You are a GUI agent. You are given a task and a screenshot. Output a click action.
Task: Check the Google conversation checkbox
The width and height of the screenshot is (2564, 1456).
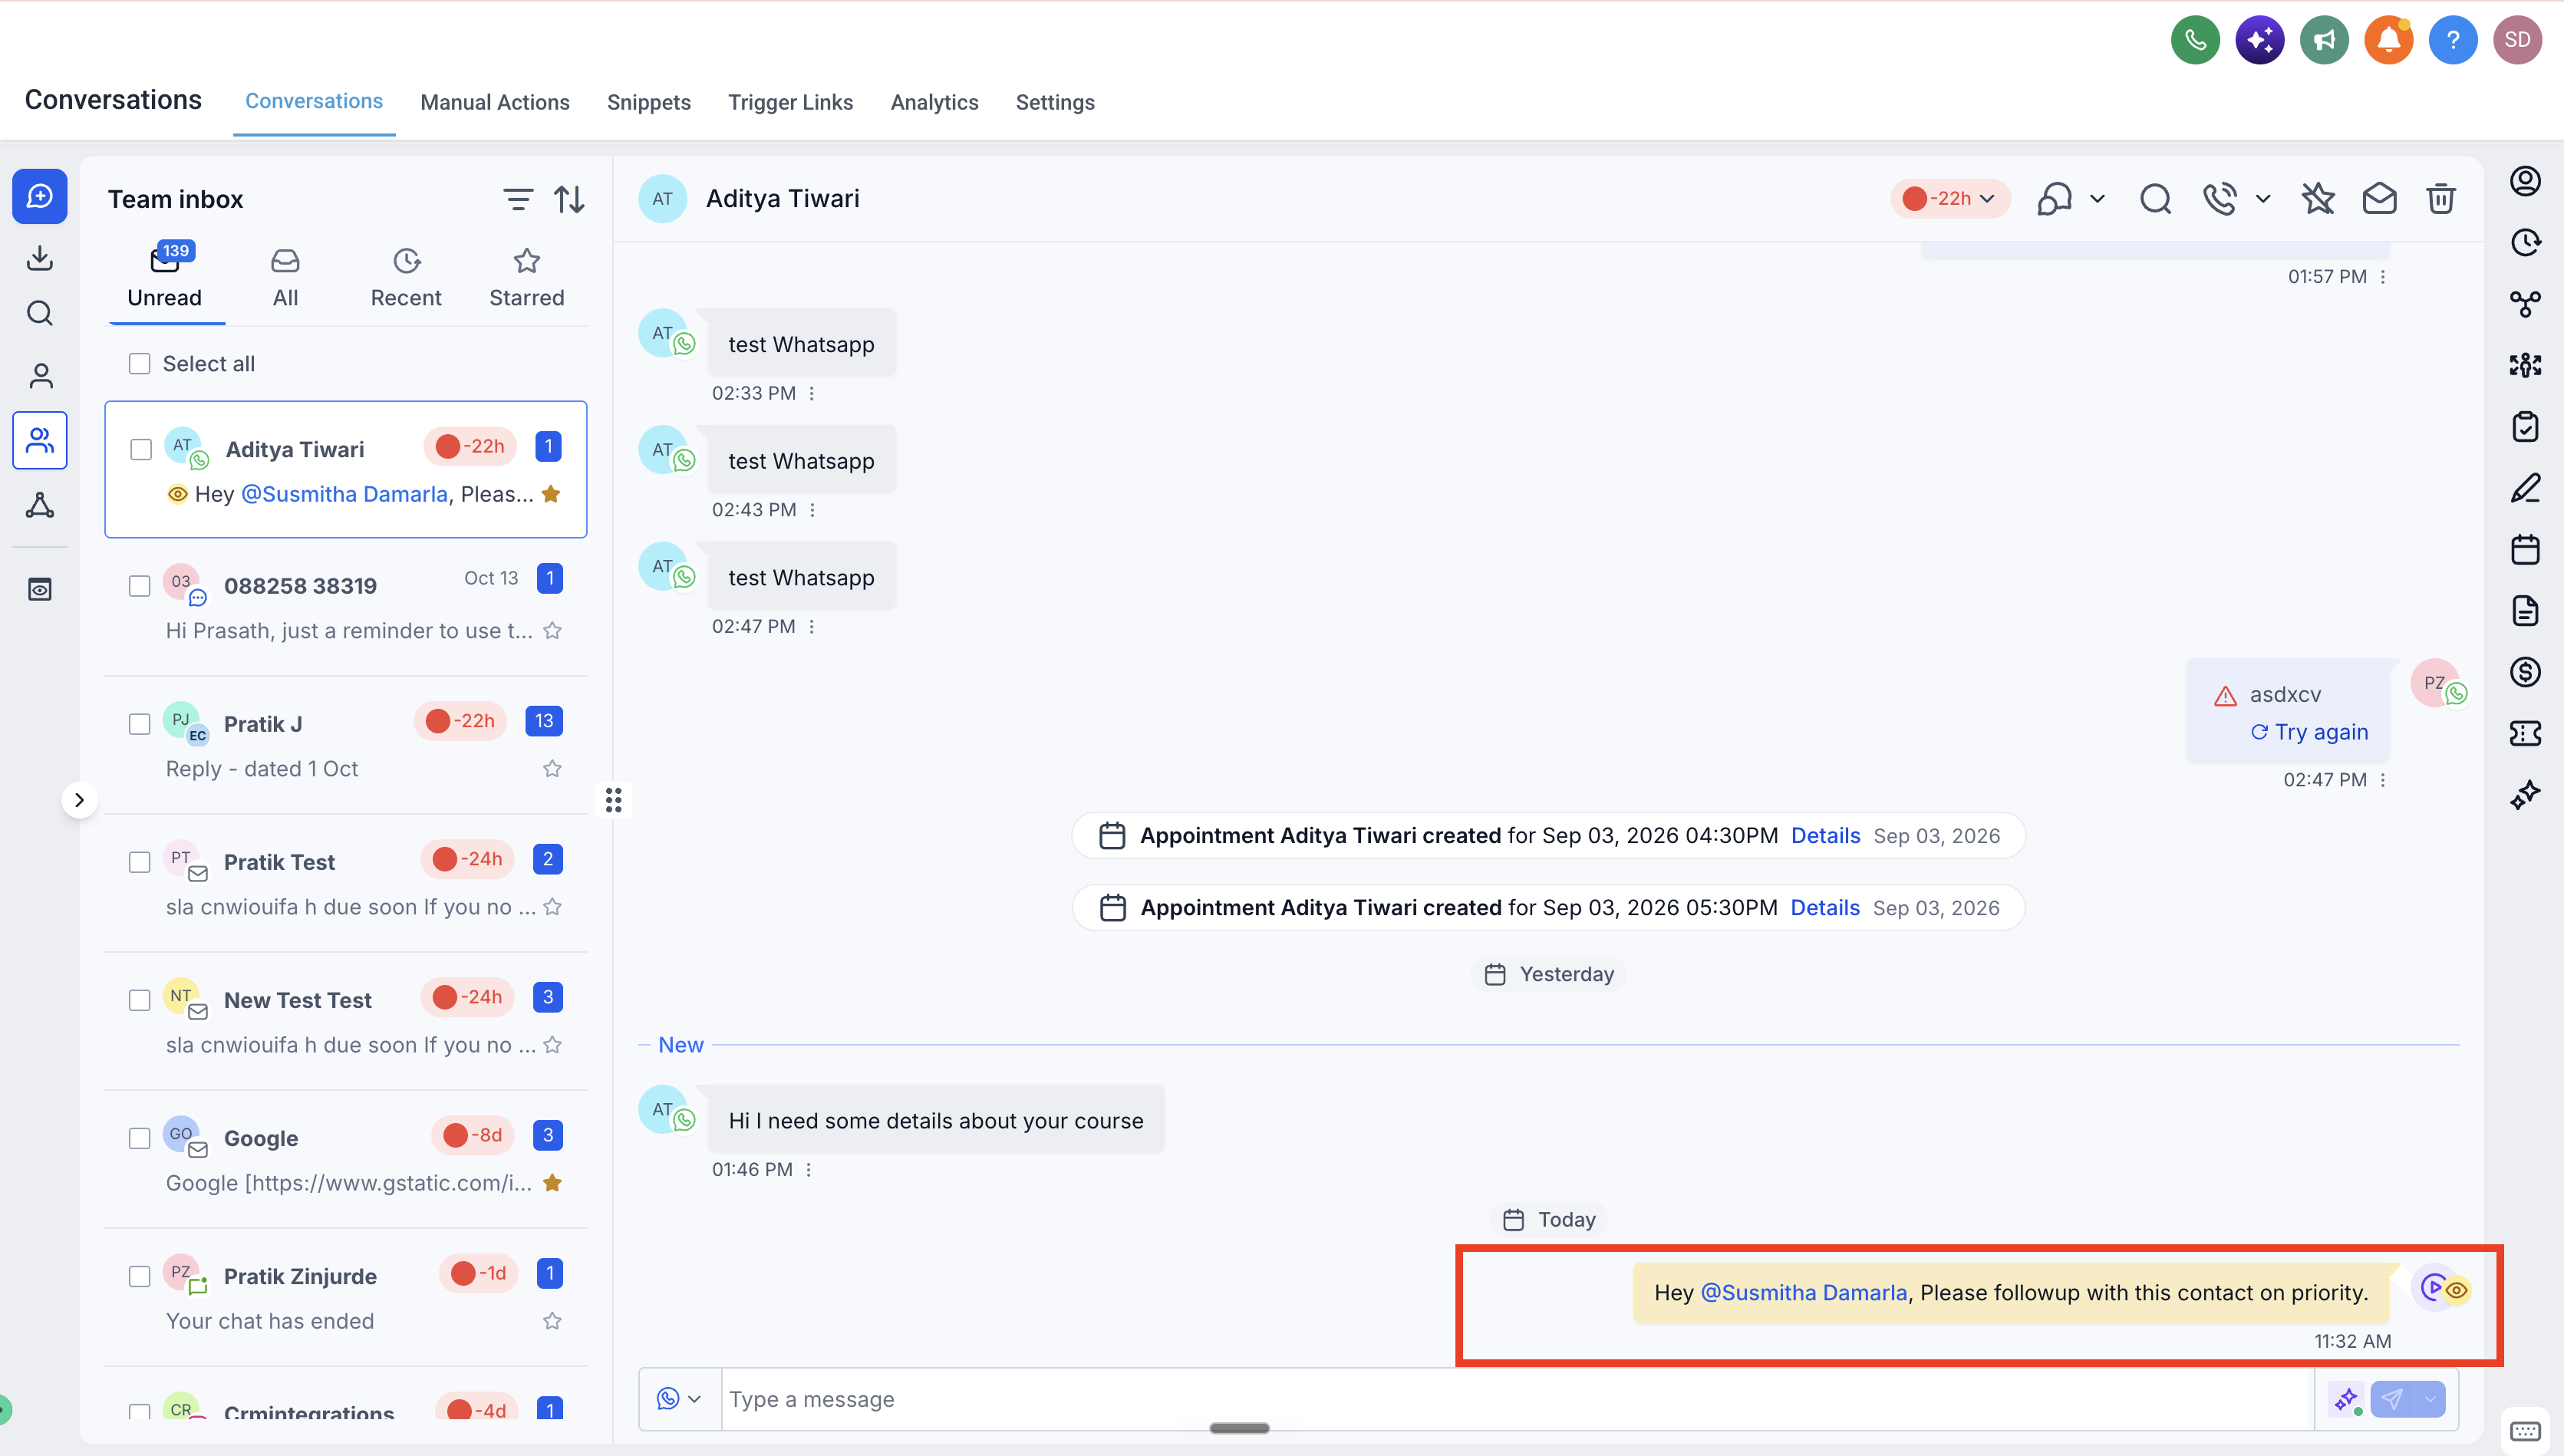[139, 1138]
